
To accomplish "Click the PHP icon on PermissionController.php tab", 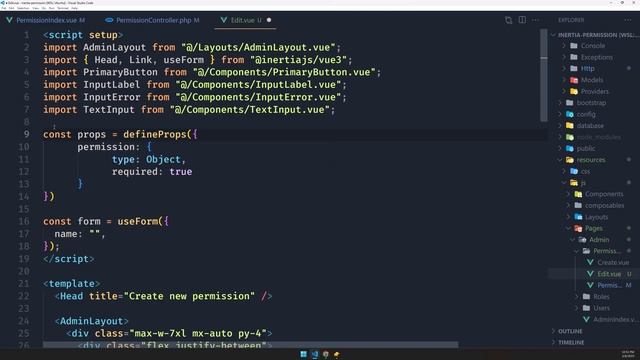I will (x=109, y=20).
